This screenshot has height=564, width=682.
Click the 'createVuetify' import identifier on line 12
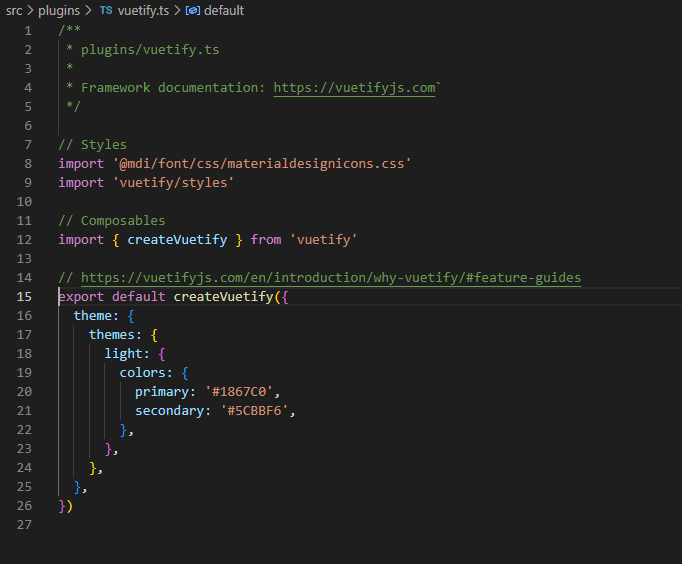(177, 240)
